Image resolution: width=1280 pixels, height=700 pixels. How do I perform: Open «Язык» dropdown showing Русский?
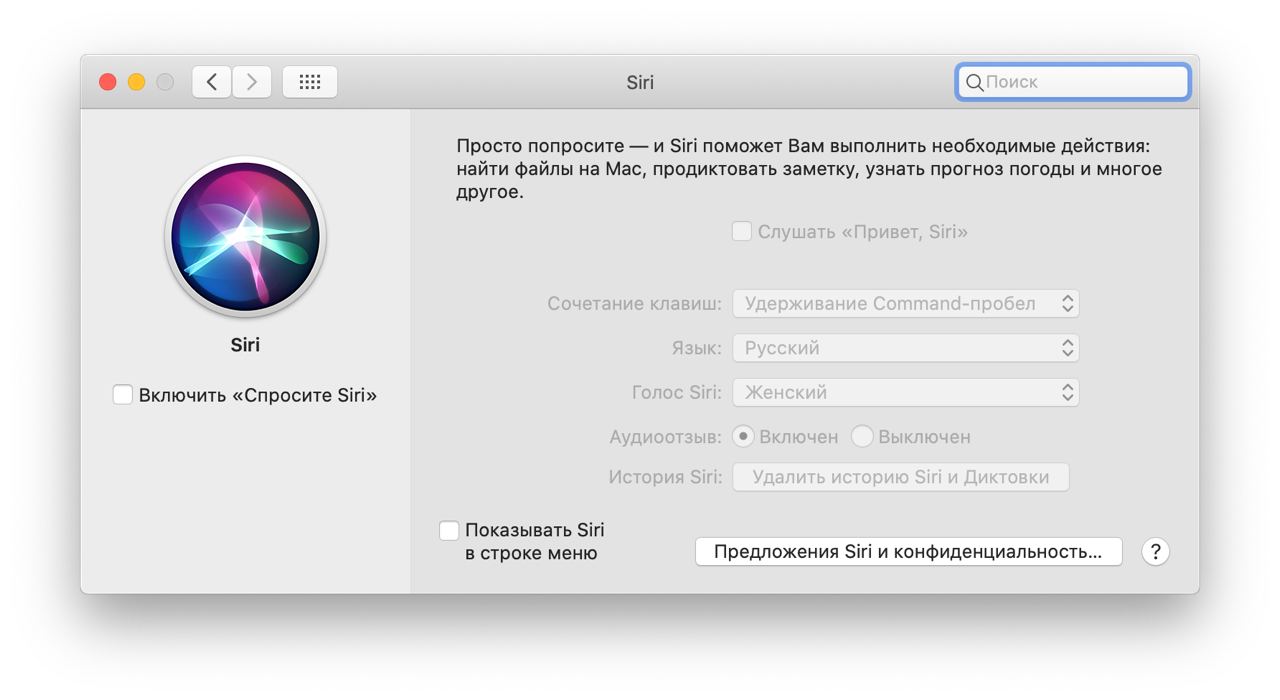pyautogui.click(x=906, y=348)
